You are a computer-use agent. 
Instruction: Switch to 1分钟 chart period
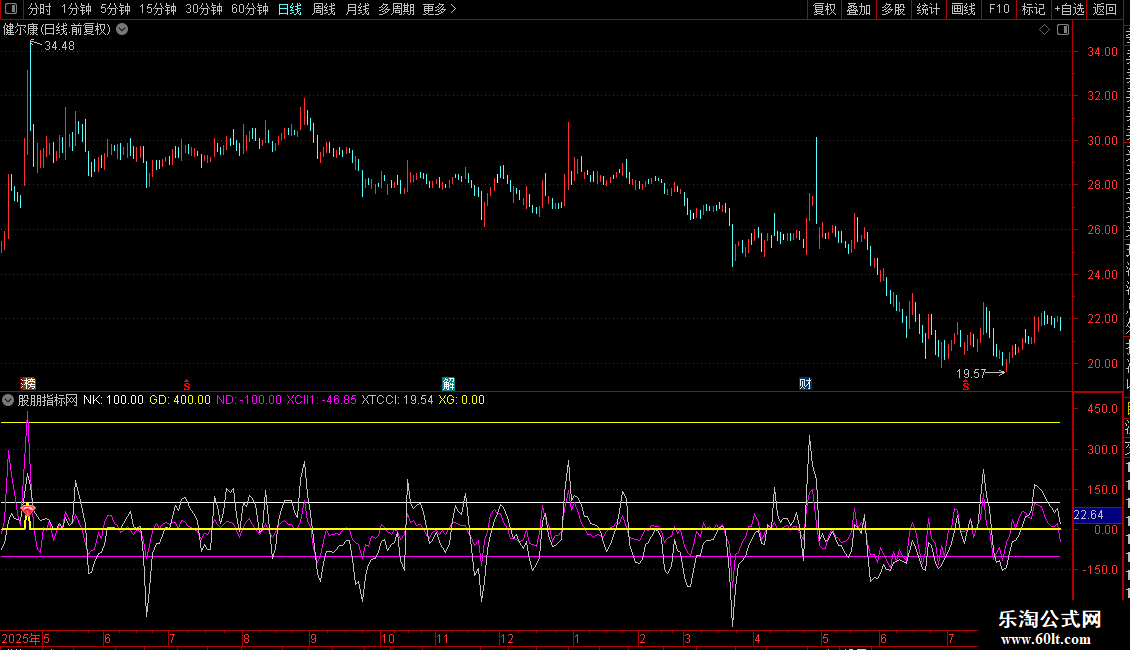[x=76, y=9]
